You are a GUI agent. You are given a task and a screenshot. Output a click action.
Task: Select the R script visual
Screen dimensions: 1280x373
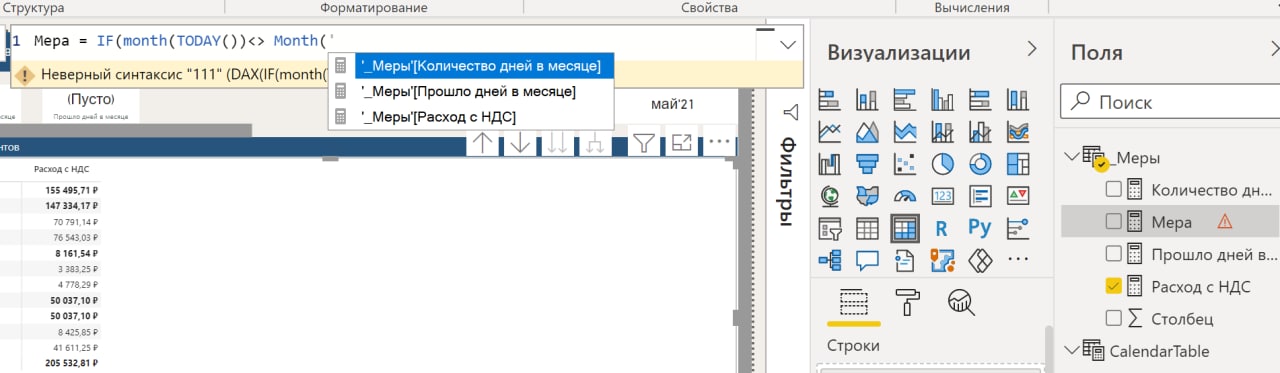click(942, 228)
